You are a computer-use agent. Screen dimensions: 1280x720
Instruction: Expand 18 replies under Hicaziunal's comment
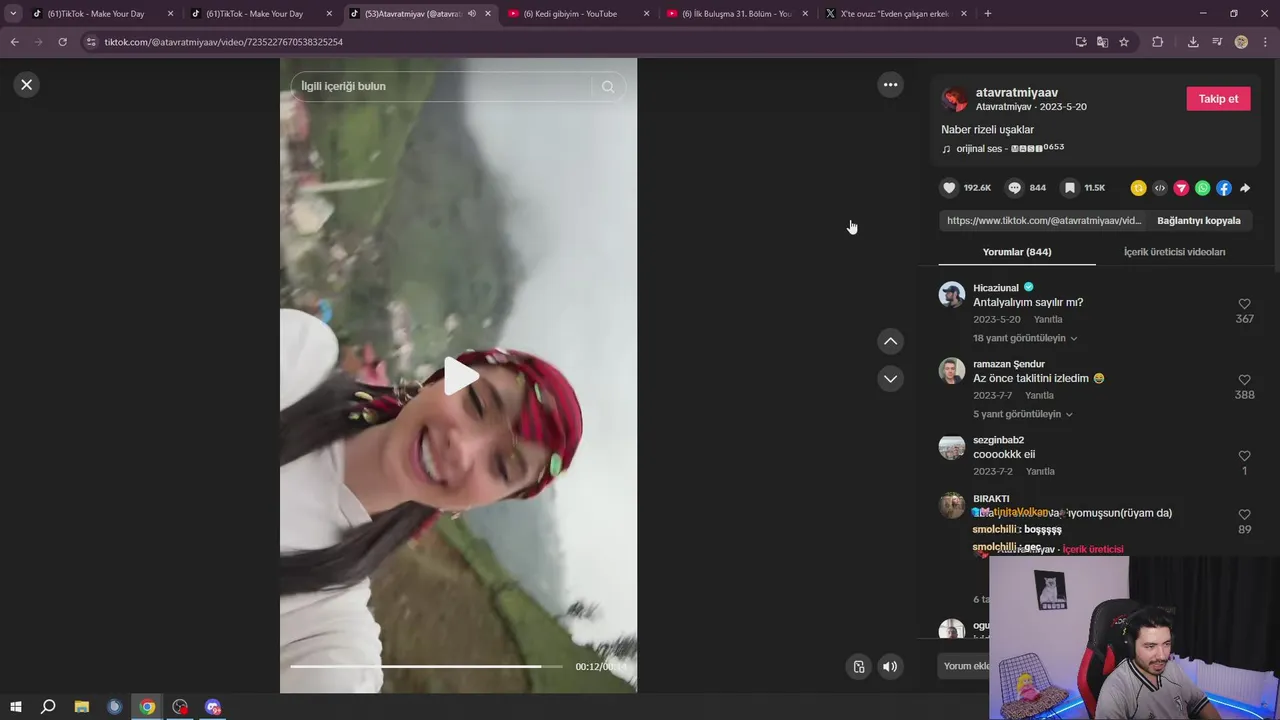click(x=1025, y=338)
